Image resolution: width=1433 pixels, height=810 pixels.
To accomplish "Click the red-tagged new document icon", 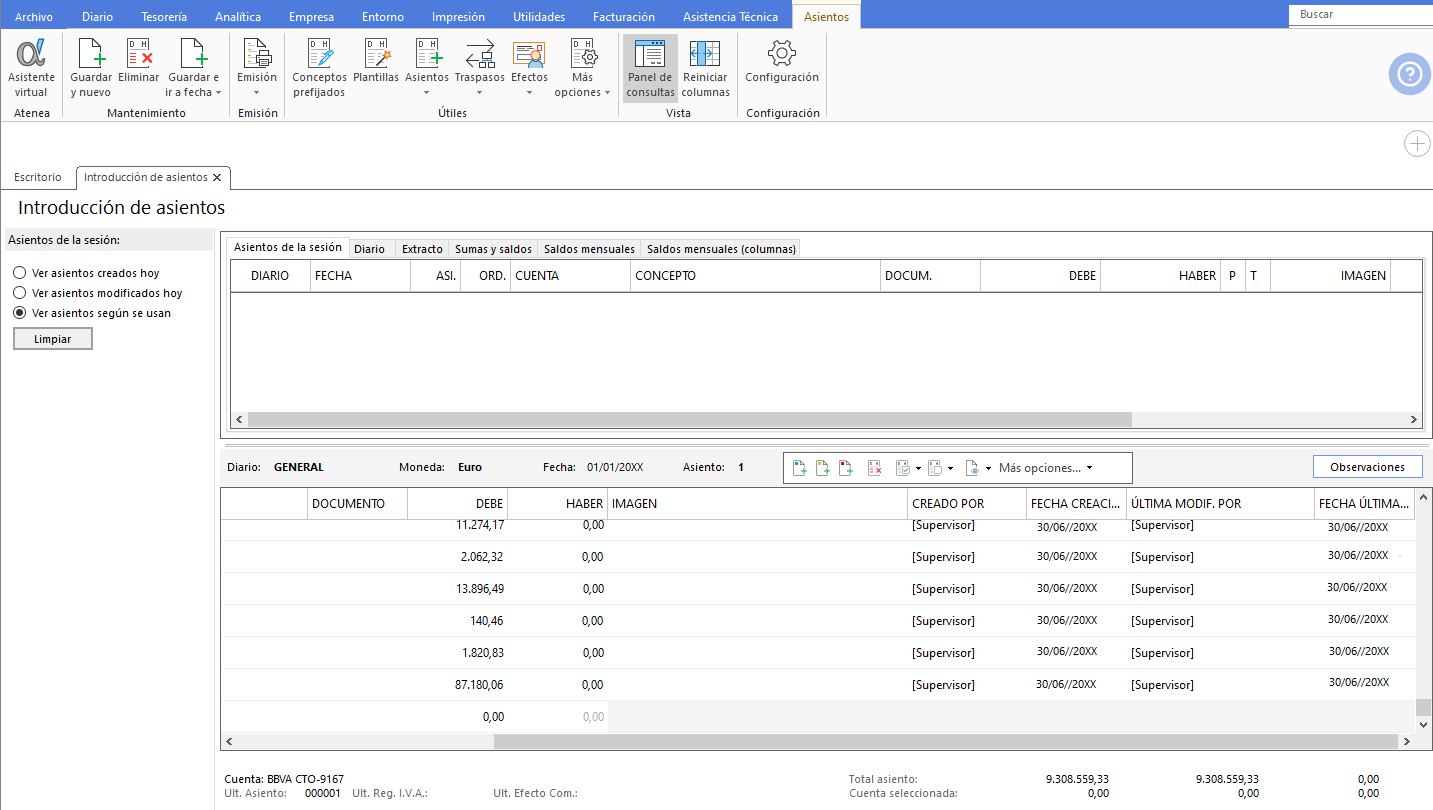I will tap(845, 467).
